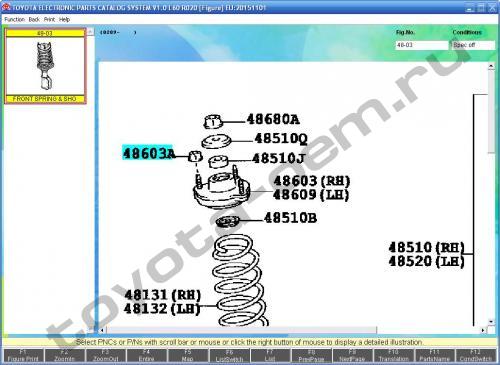Click the F10 Translation button

393,356
